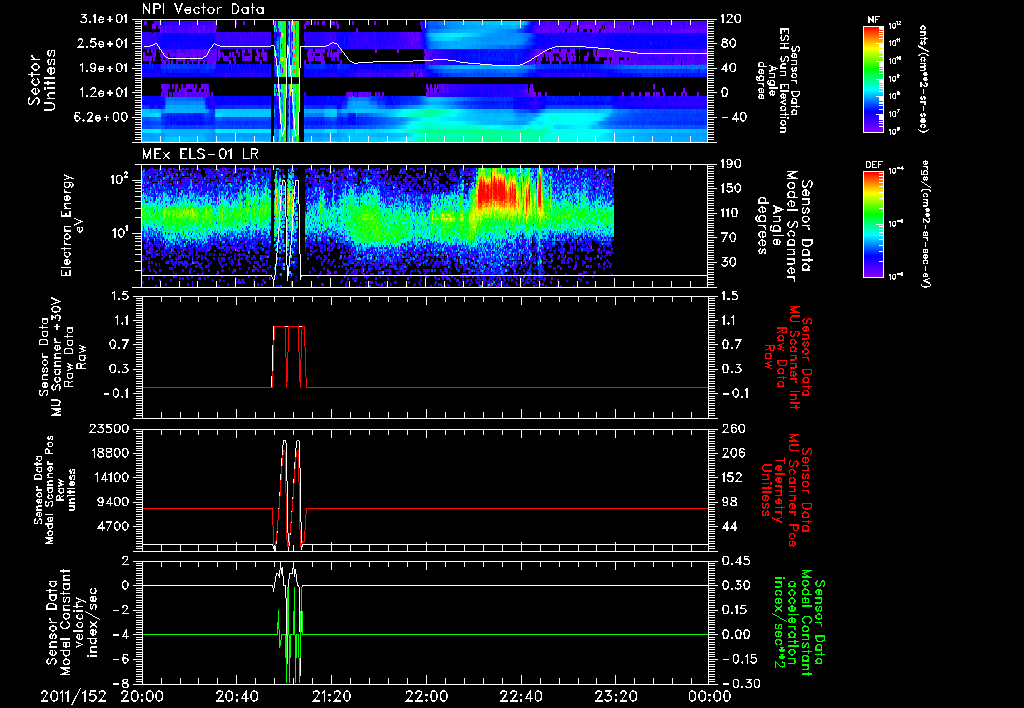Click the red square pulse in the MU Scanner plot
This screenshot has height=708, width=1024.
click(288, 356)
